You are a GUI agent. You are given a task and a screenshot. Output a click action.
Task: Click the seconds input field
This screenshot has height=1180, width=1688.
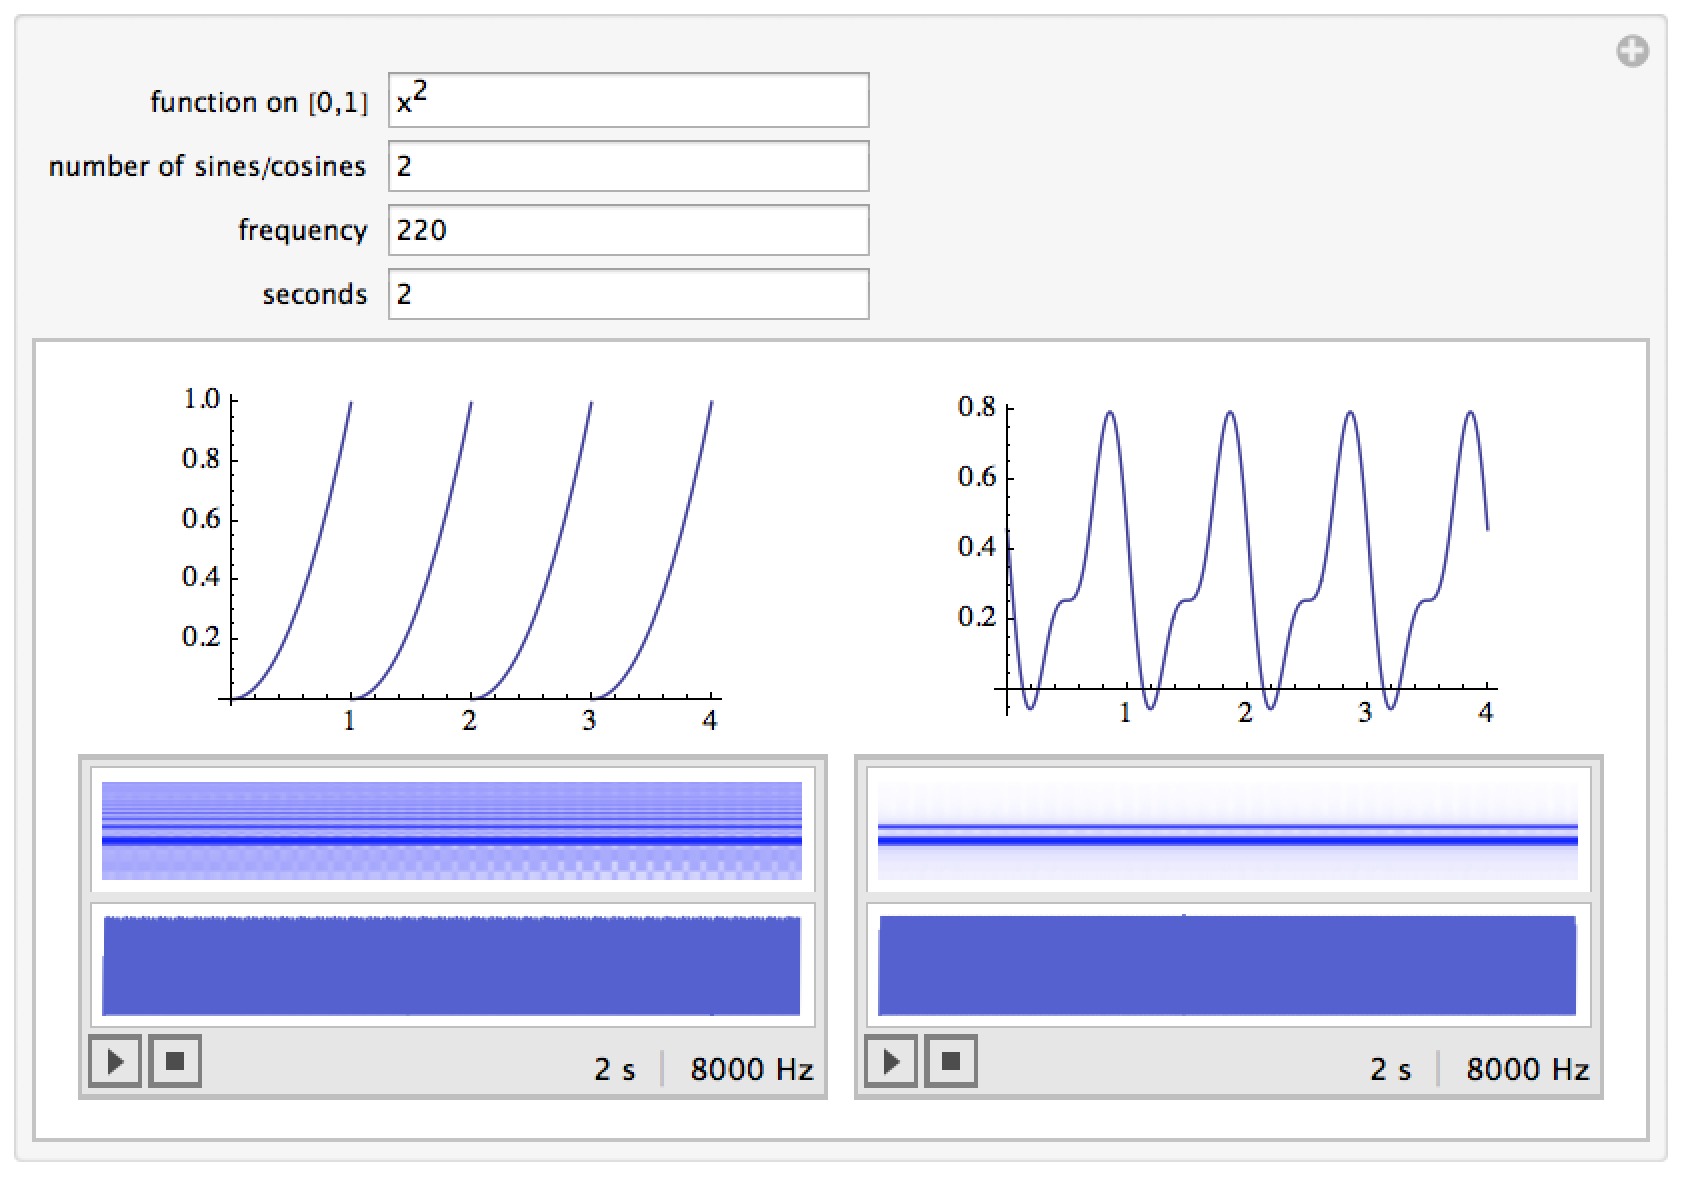(629, 294)
